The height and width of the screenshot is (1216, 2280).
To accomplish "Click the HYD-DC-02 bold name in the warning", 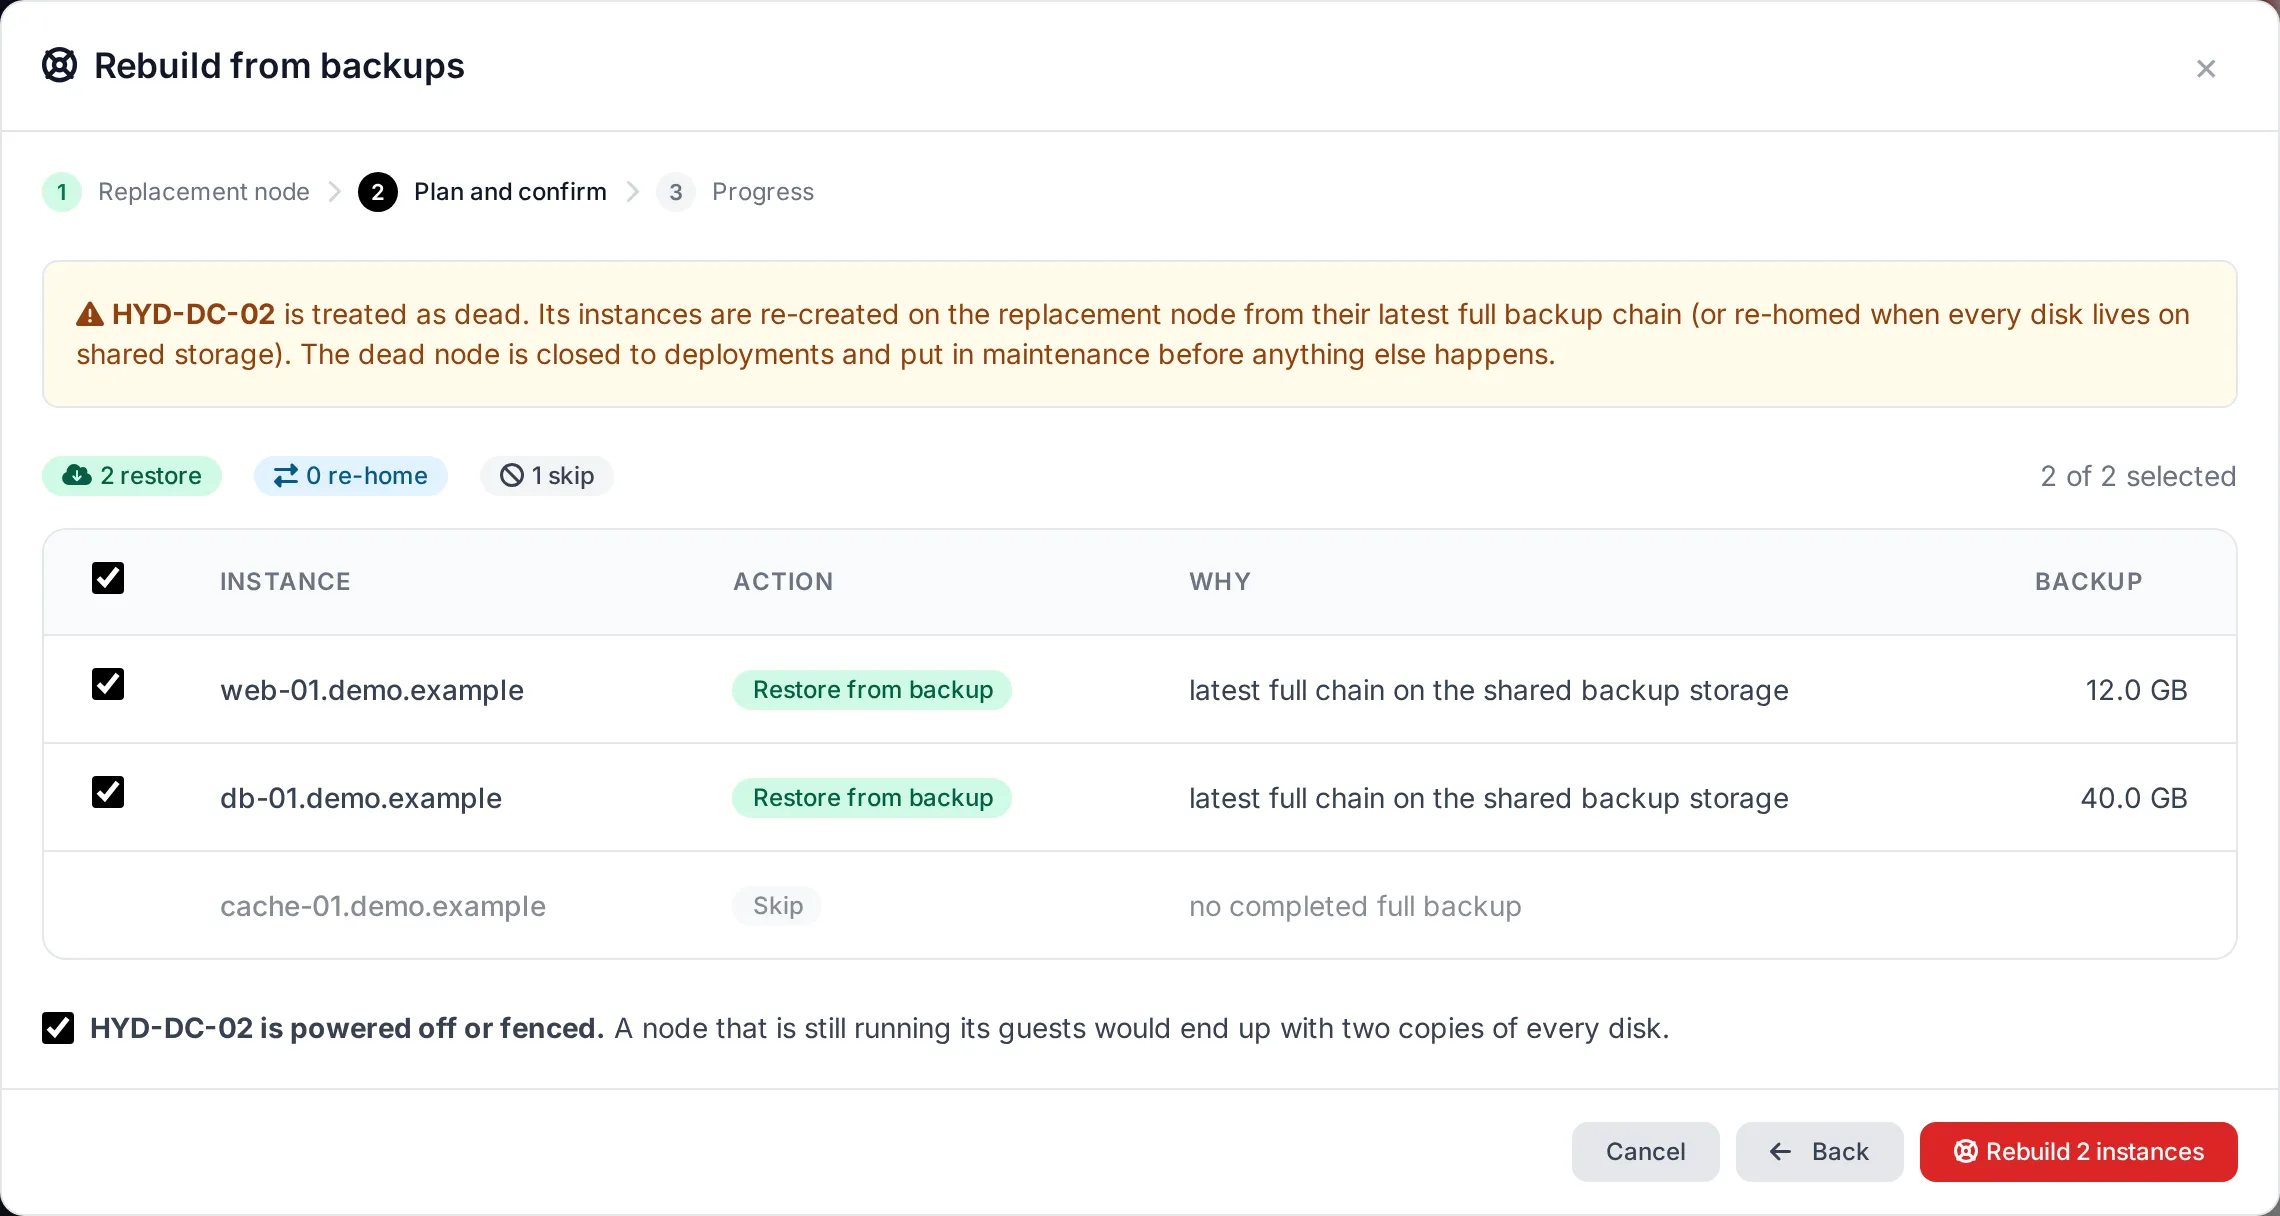I will pos(193,314).
